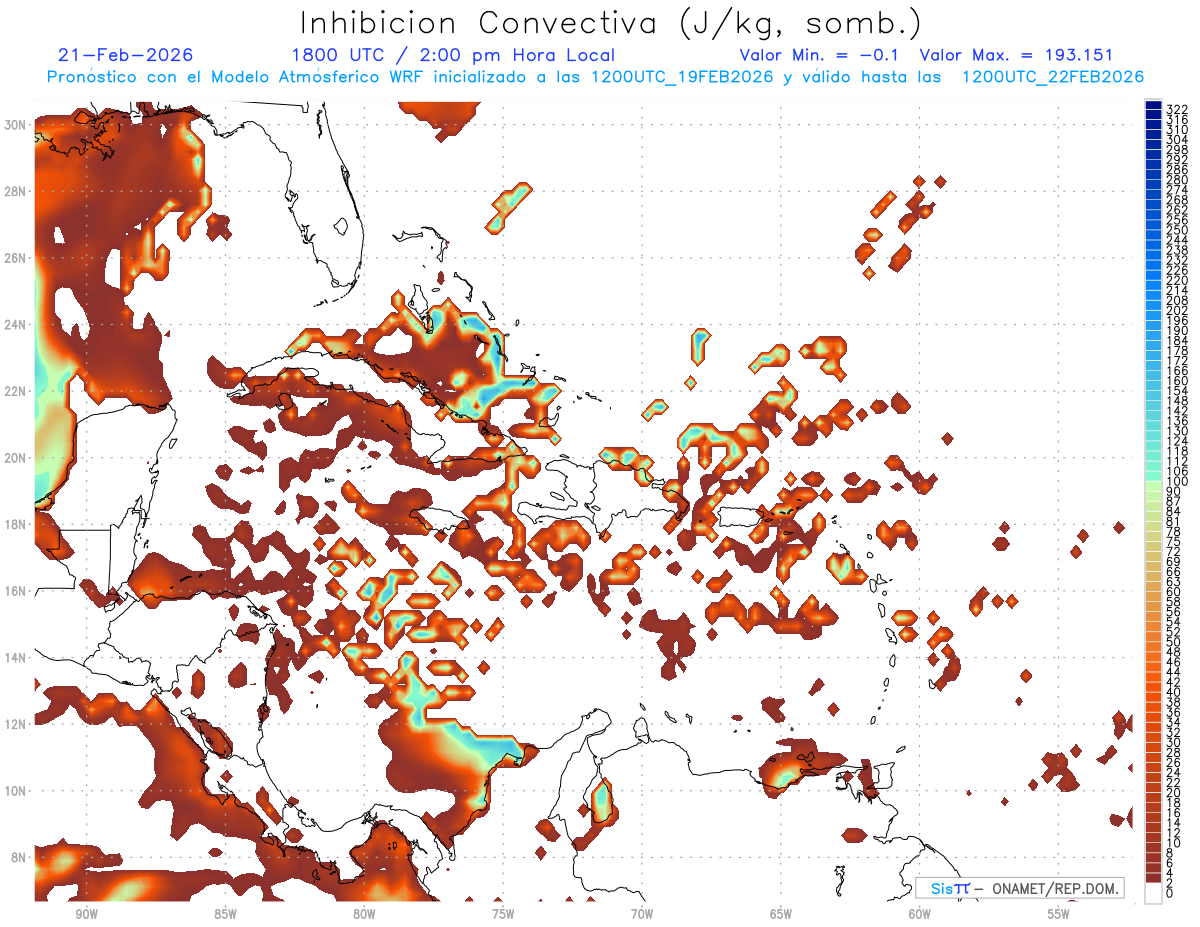Click the '65W' longitude label
The height and width of the screenshot is (927, 1200).
pyautogui.click(x=781, y=914)
